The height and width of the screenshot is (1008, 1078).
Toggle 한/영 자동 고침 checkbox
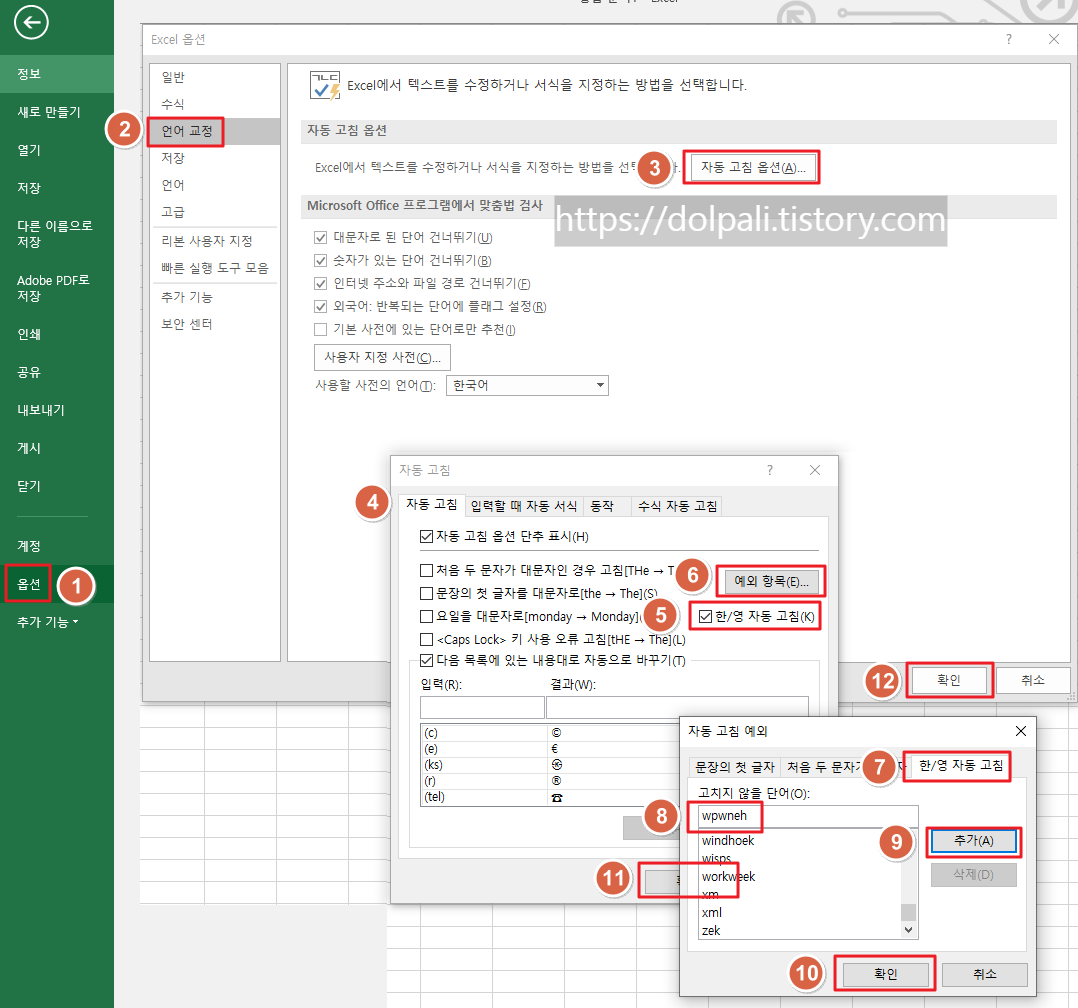(x=705, y=616)
